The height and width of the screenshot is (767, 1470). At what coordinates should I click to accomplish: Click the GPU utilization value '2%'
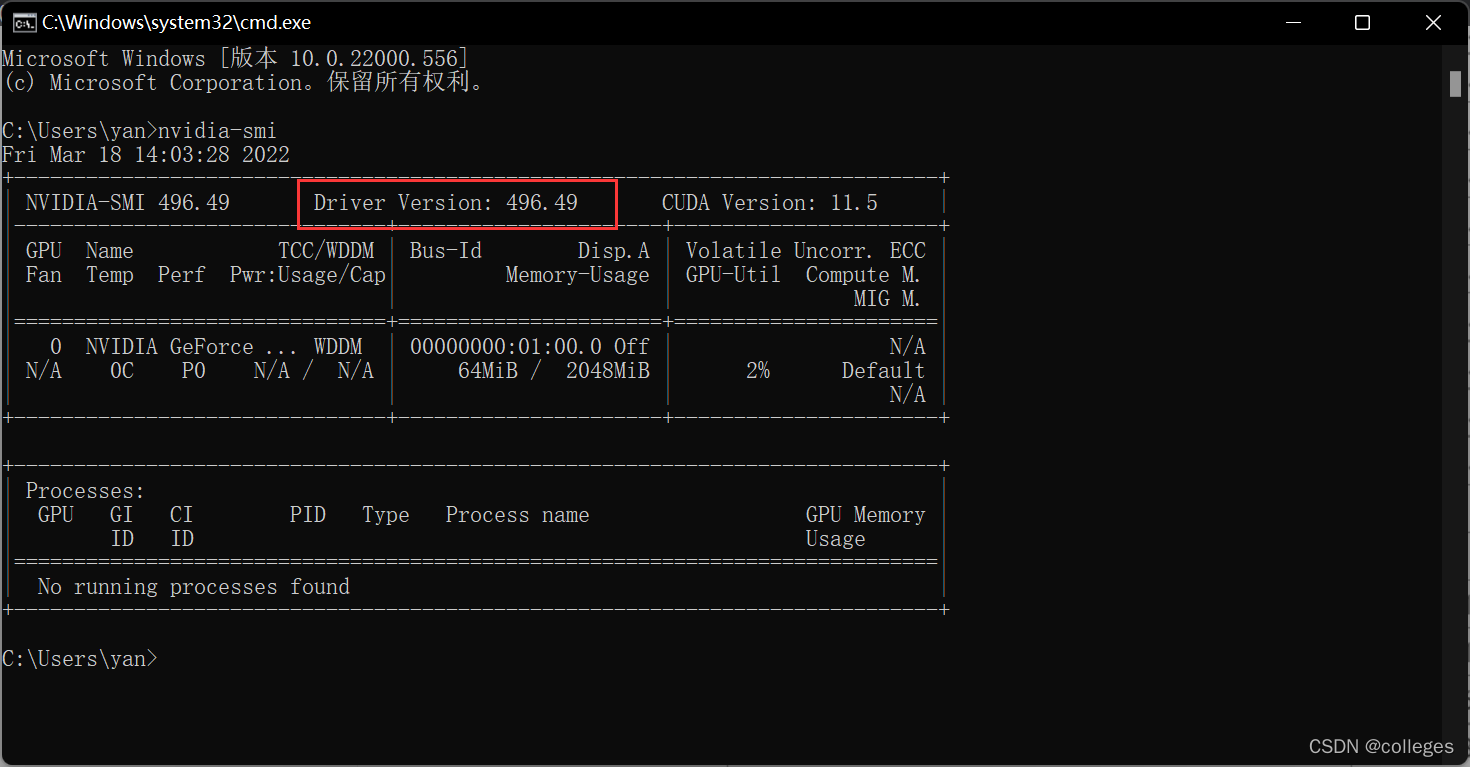tap(758, 371)
